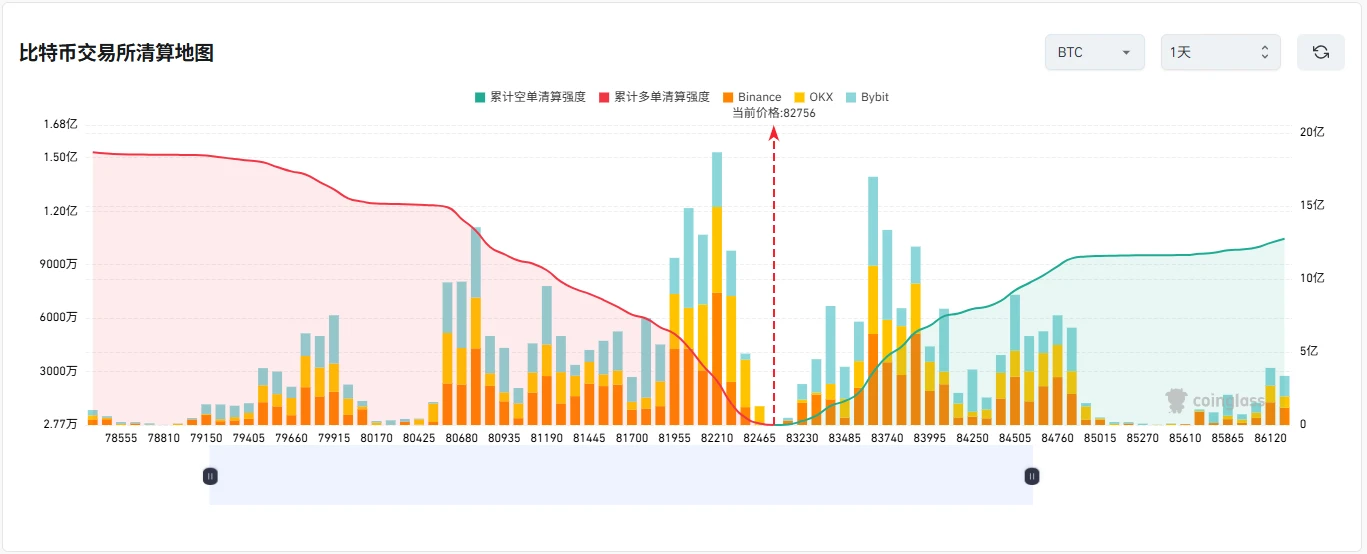This screenshot has height=554, width=1367.
Task: Click the blue zoom range selection bar
Action: (621, 475)
